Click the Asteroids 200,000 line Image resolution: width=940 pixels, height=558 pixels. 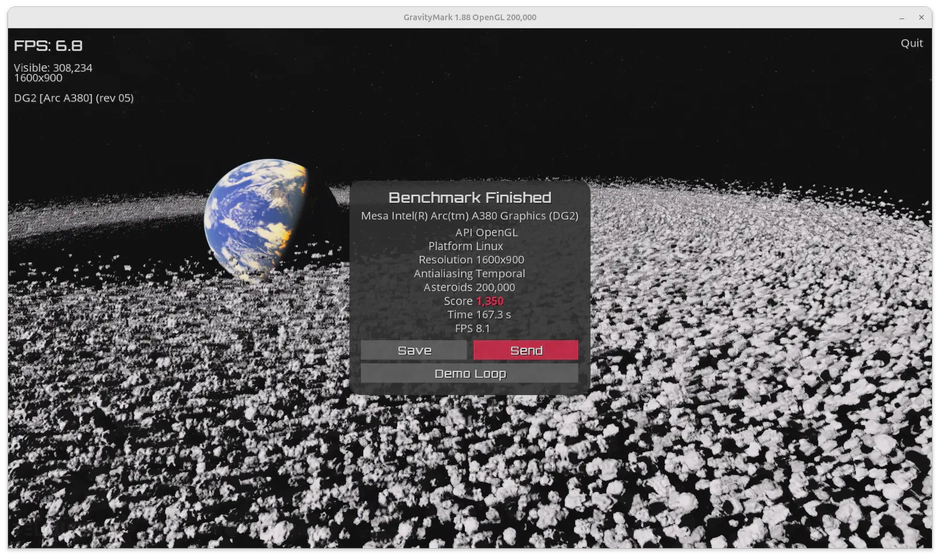[469, 287]
